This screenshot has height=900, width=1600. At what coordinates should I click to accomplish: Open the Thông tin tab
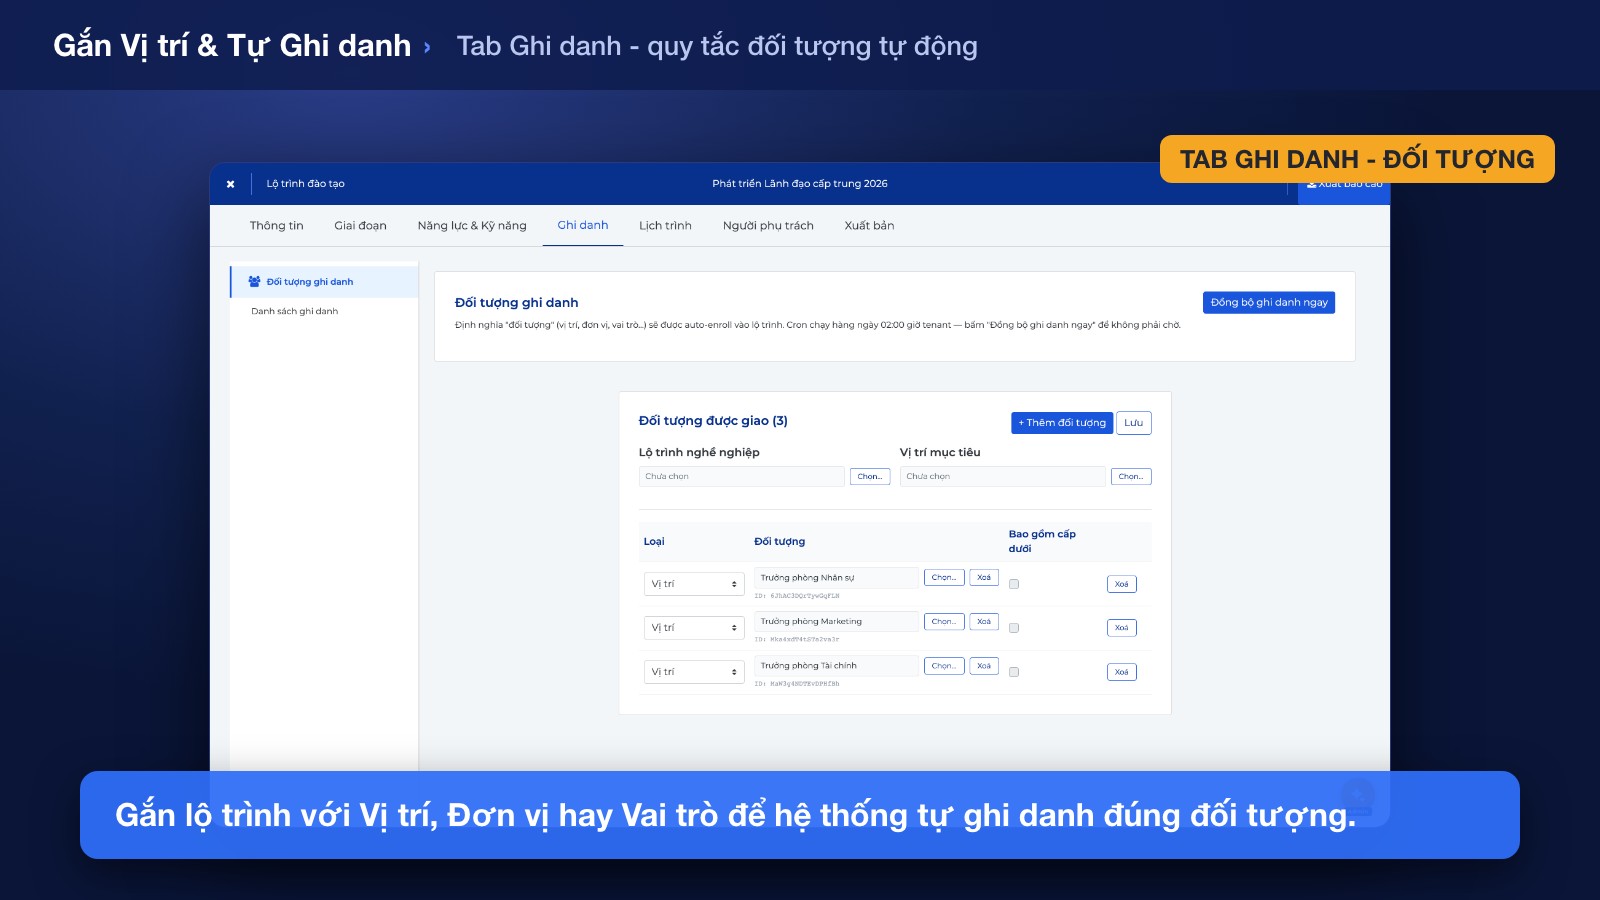coord(276,226)
